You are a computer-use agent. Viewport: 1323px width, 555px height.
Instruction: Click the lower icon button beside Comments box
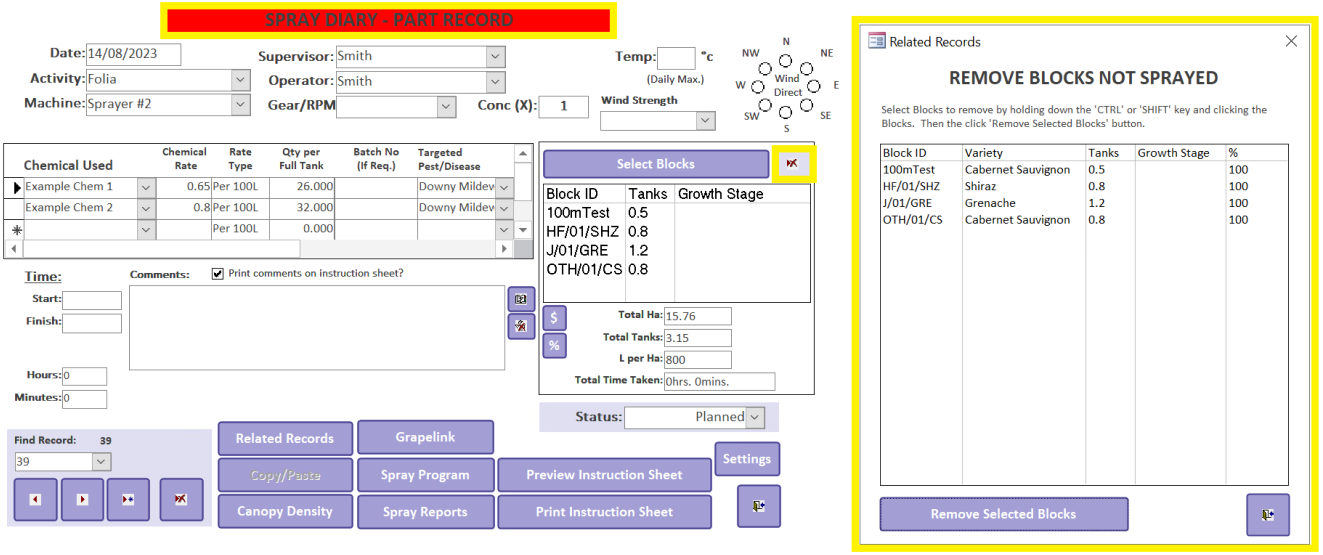coord(521,326)
